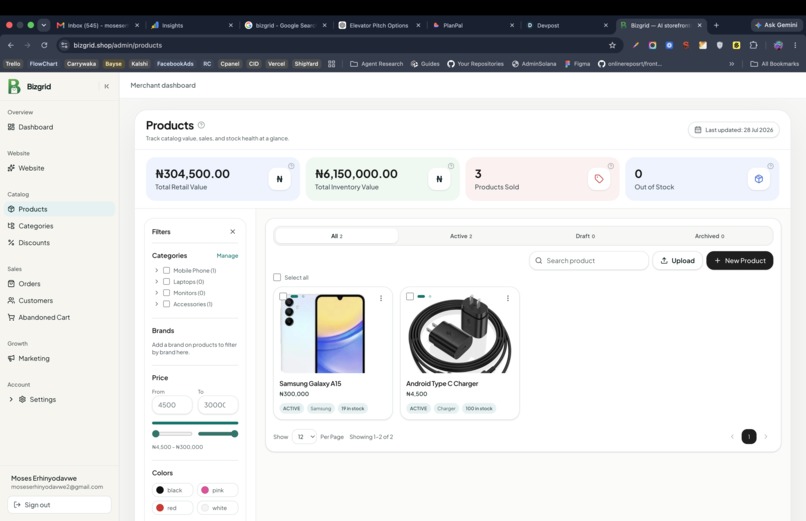This screenshot has height=521, width=806.
Task: Select the Android Type C Charger card checkbox
Action: pos(410,296)
